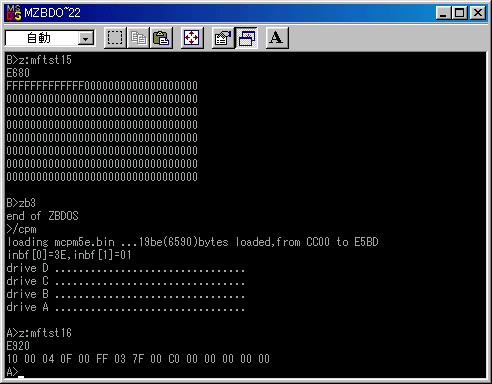The image size is (492, 384).
Task: Minimize the MZBDO~22 window
Action: (443, 13)
